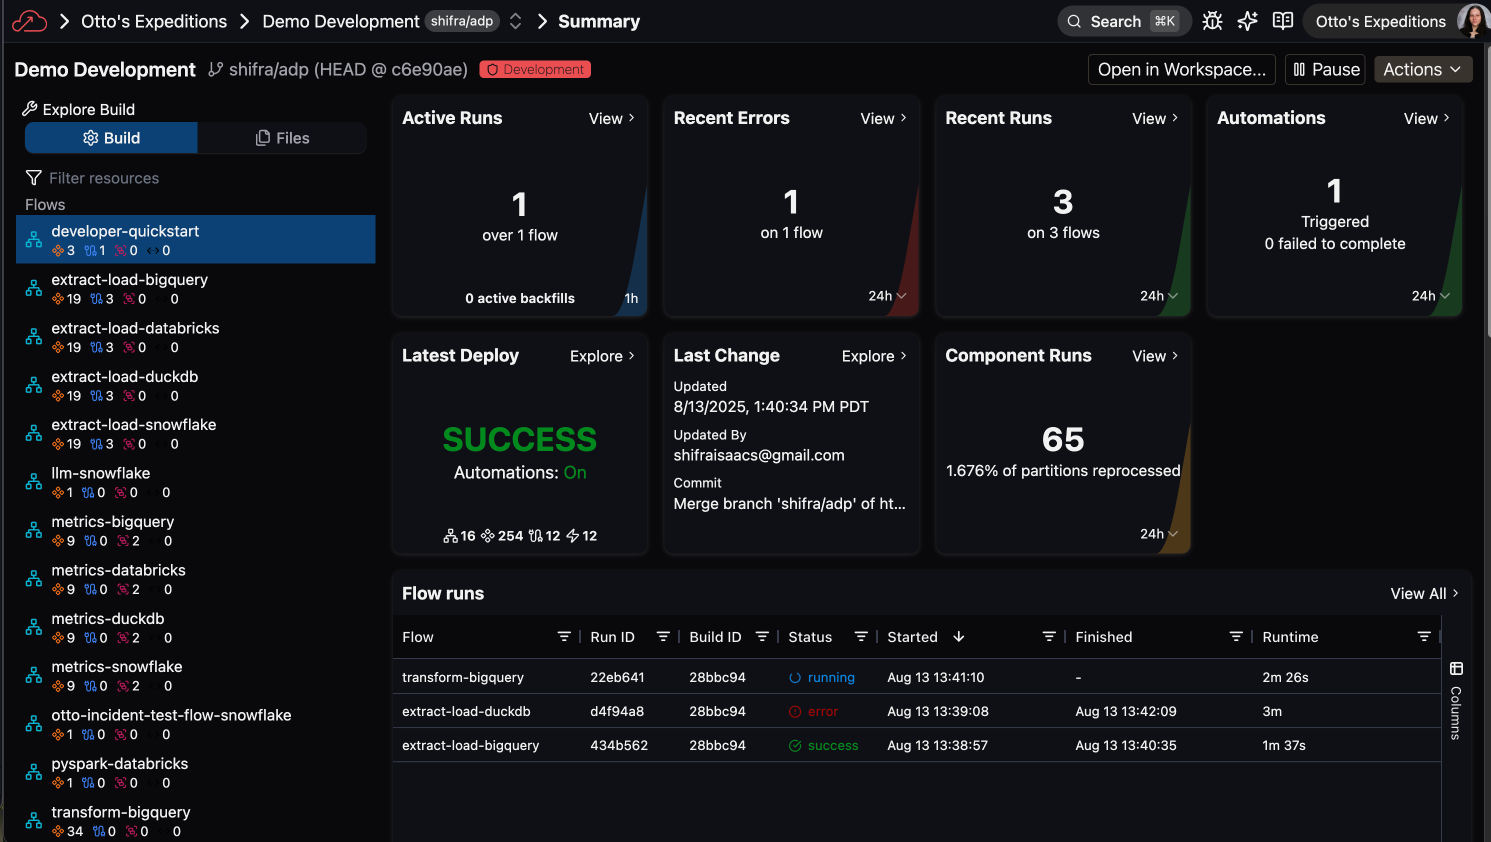Viewport: 1491px width, 842px height.
Task: Click the flows count icon in Latest Deploy
Action: tap(450, 536)
